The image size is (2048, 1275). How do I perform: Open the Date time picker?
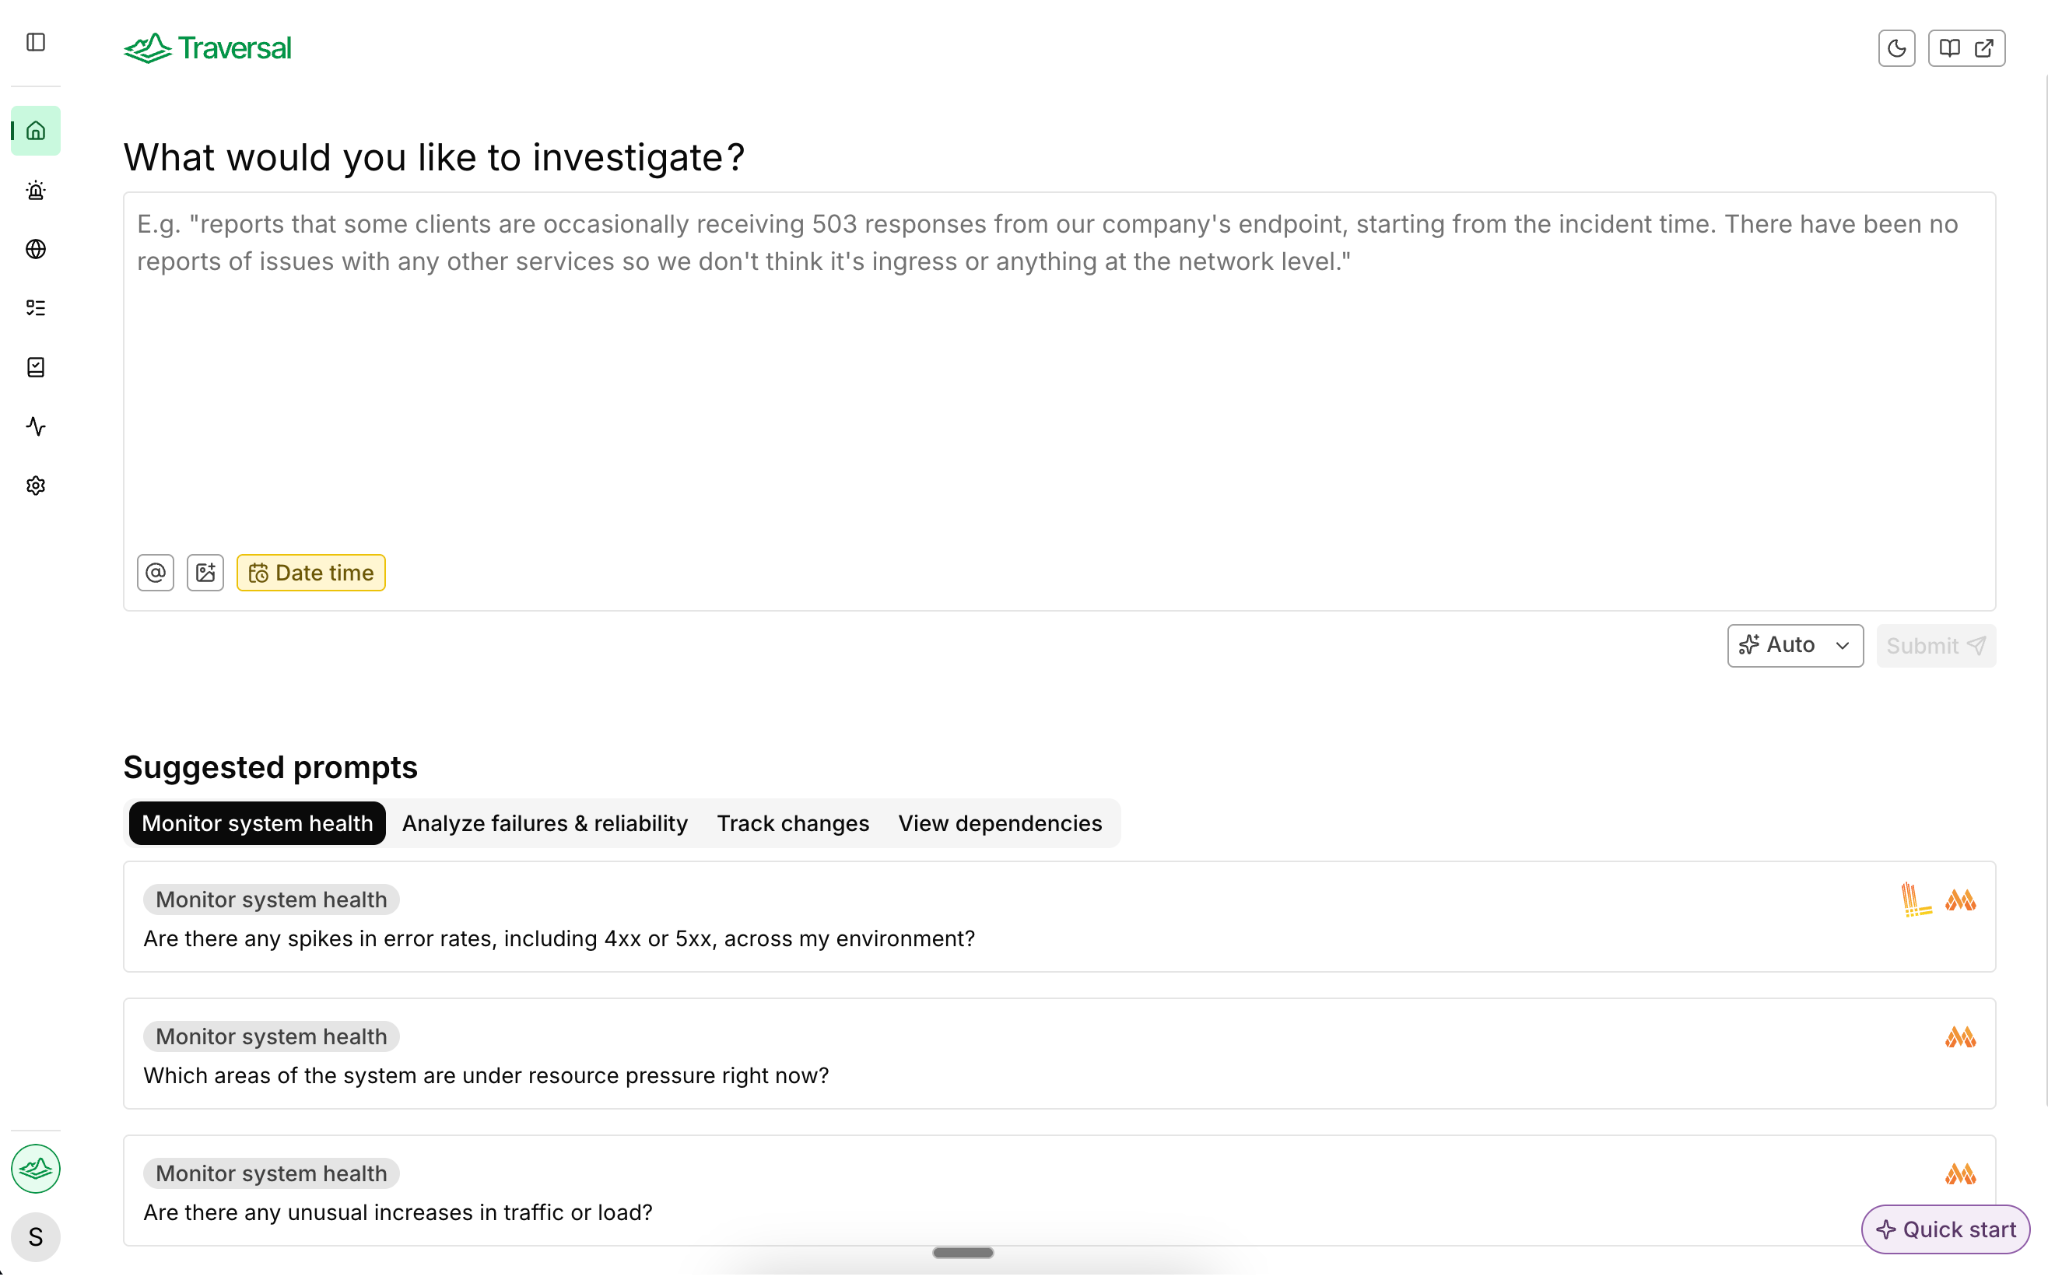(311, 573)
